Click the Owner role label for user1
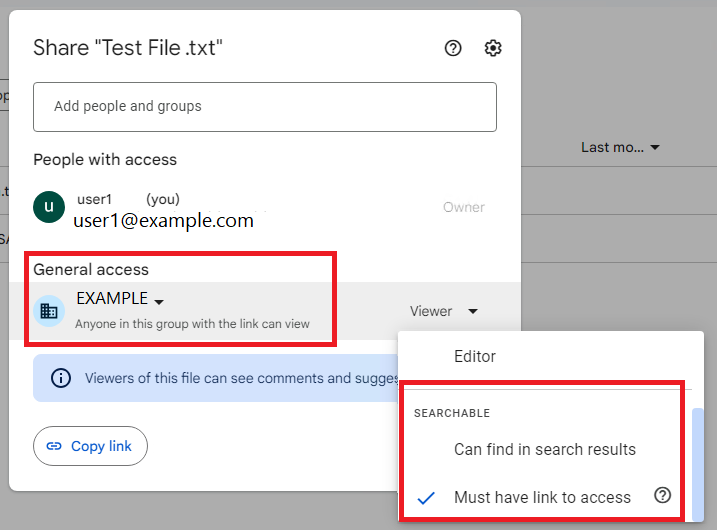Screen dimensions: 717x530 [x=463, y=207]
